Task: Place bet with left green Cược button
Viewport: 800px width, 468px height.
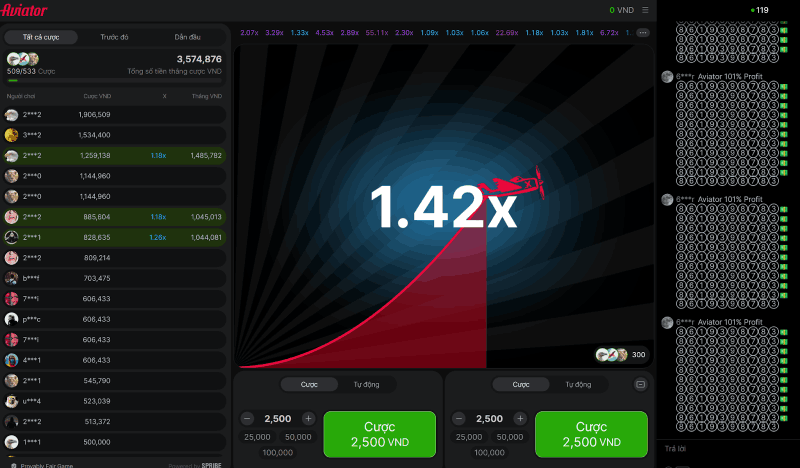Action: tap(380, 434)
